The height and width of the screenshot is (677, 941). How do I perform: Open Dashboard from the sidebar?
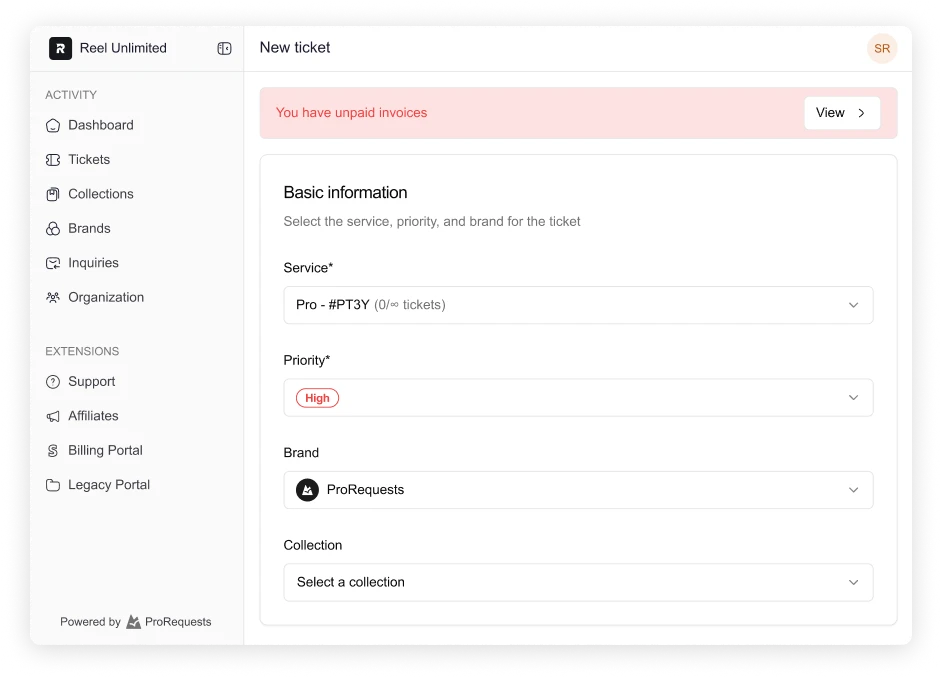[101, 125]
